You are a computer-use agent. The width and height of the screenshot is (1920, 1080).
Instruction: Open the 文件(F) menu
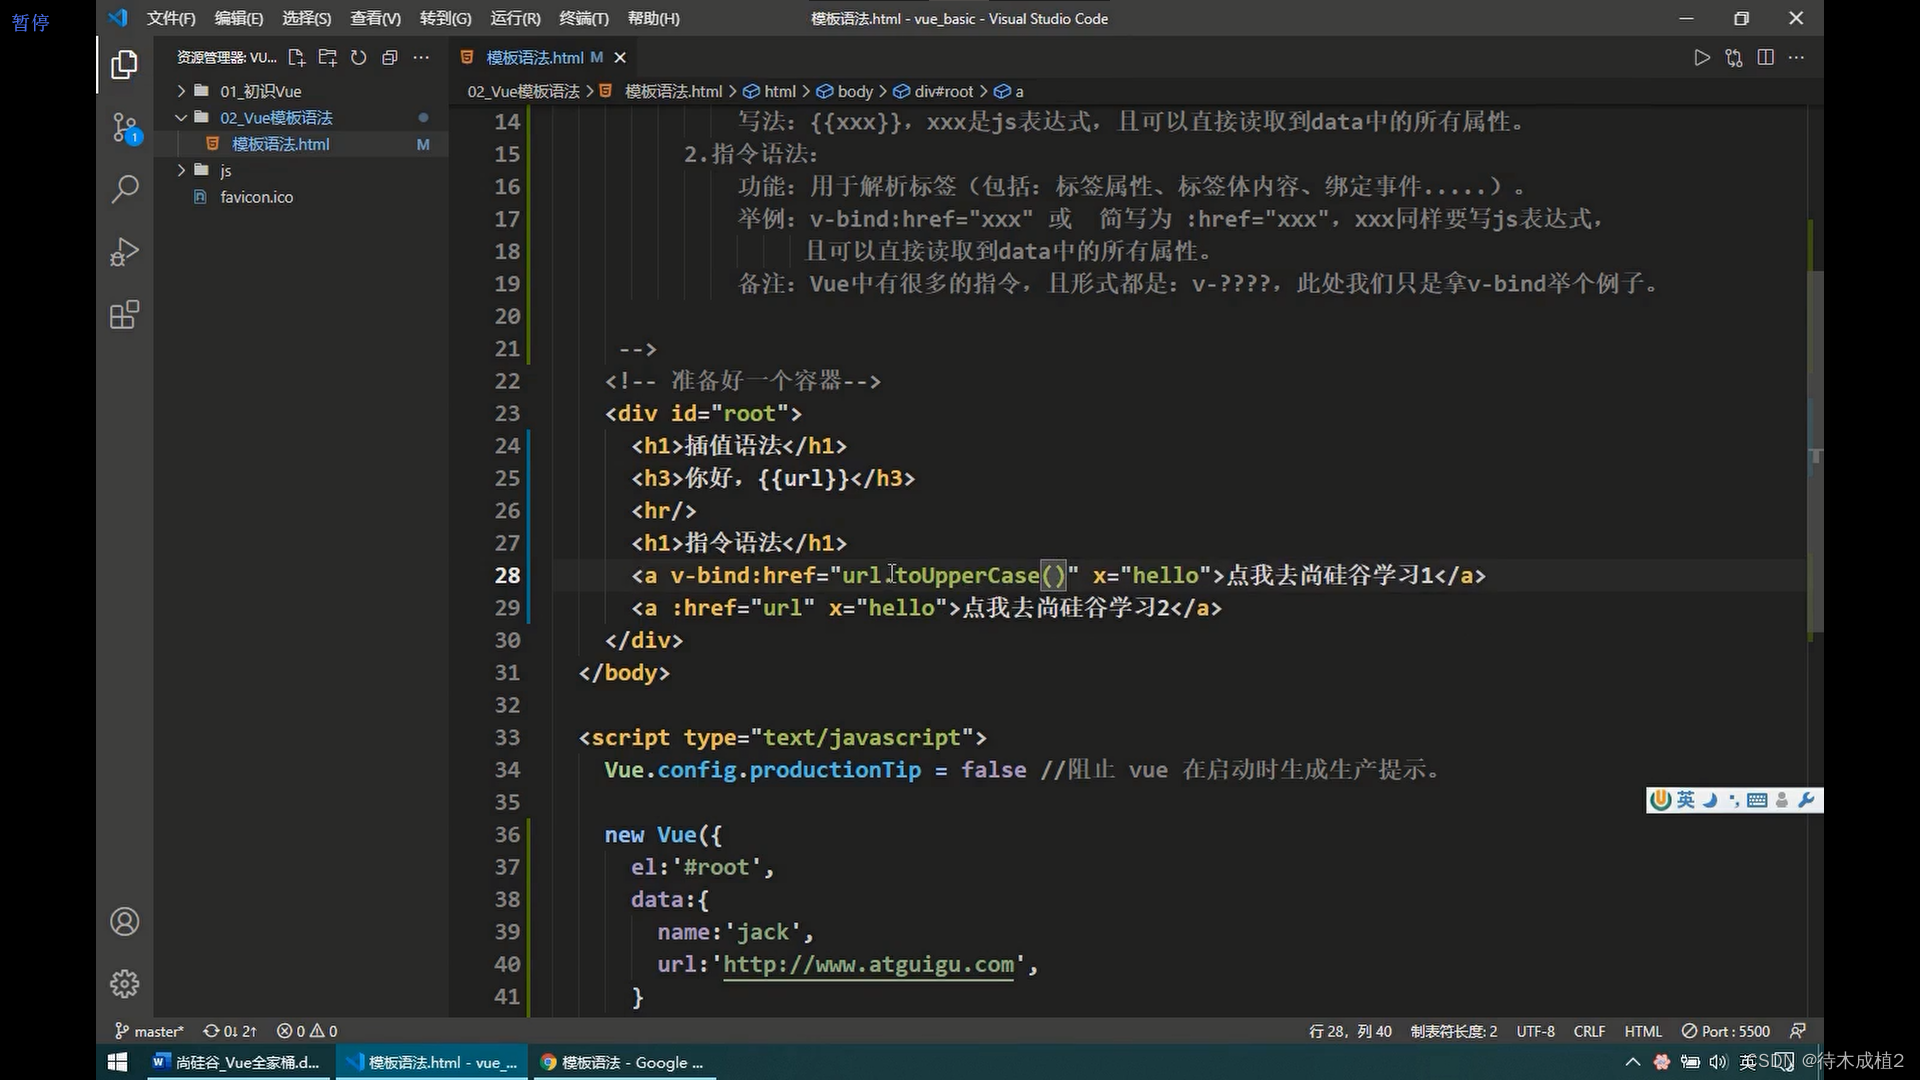tap(171, 18)
